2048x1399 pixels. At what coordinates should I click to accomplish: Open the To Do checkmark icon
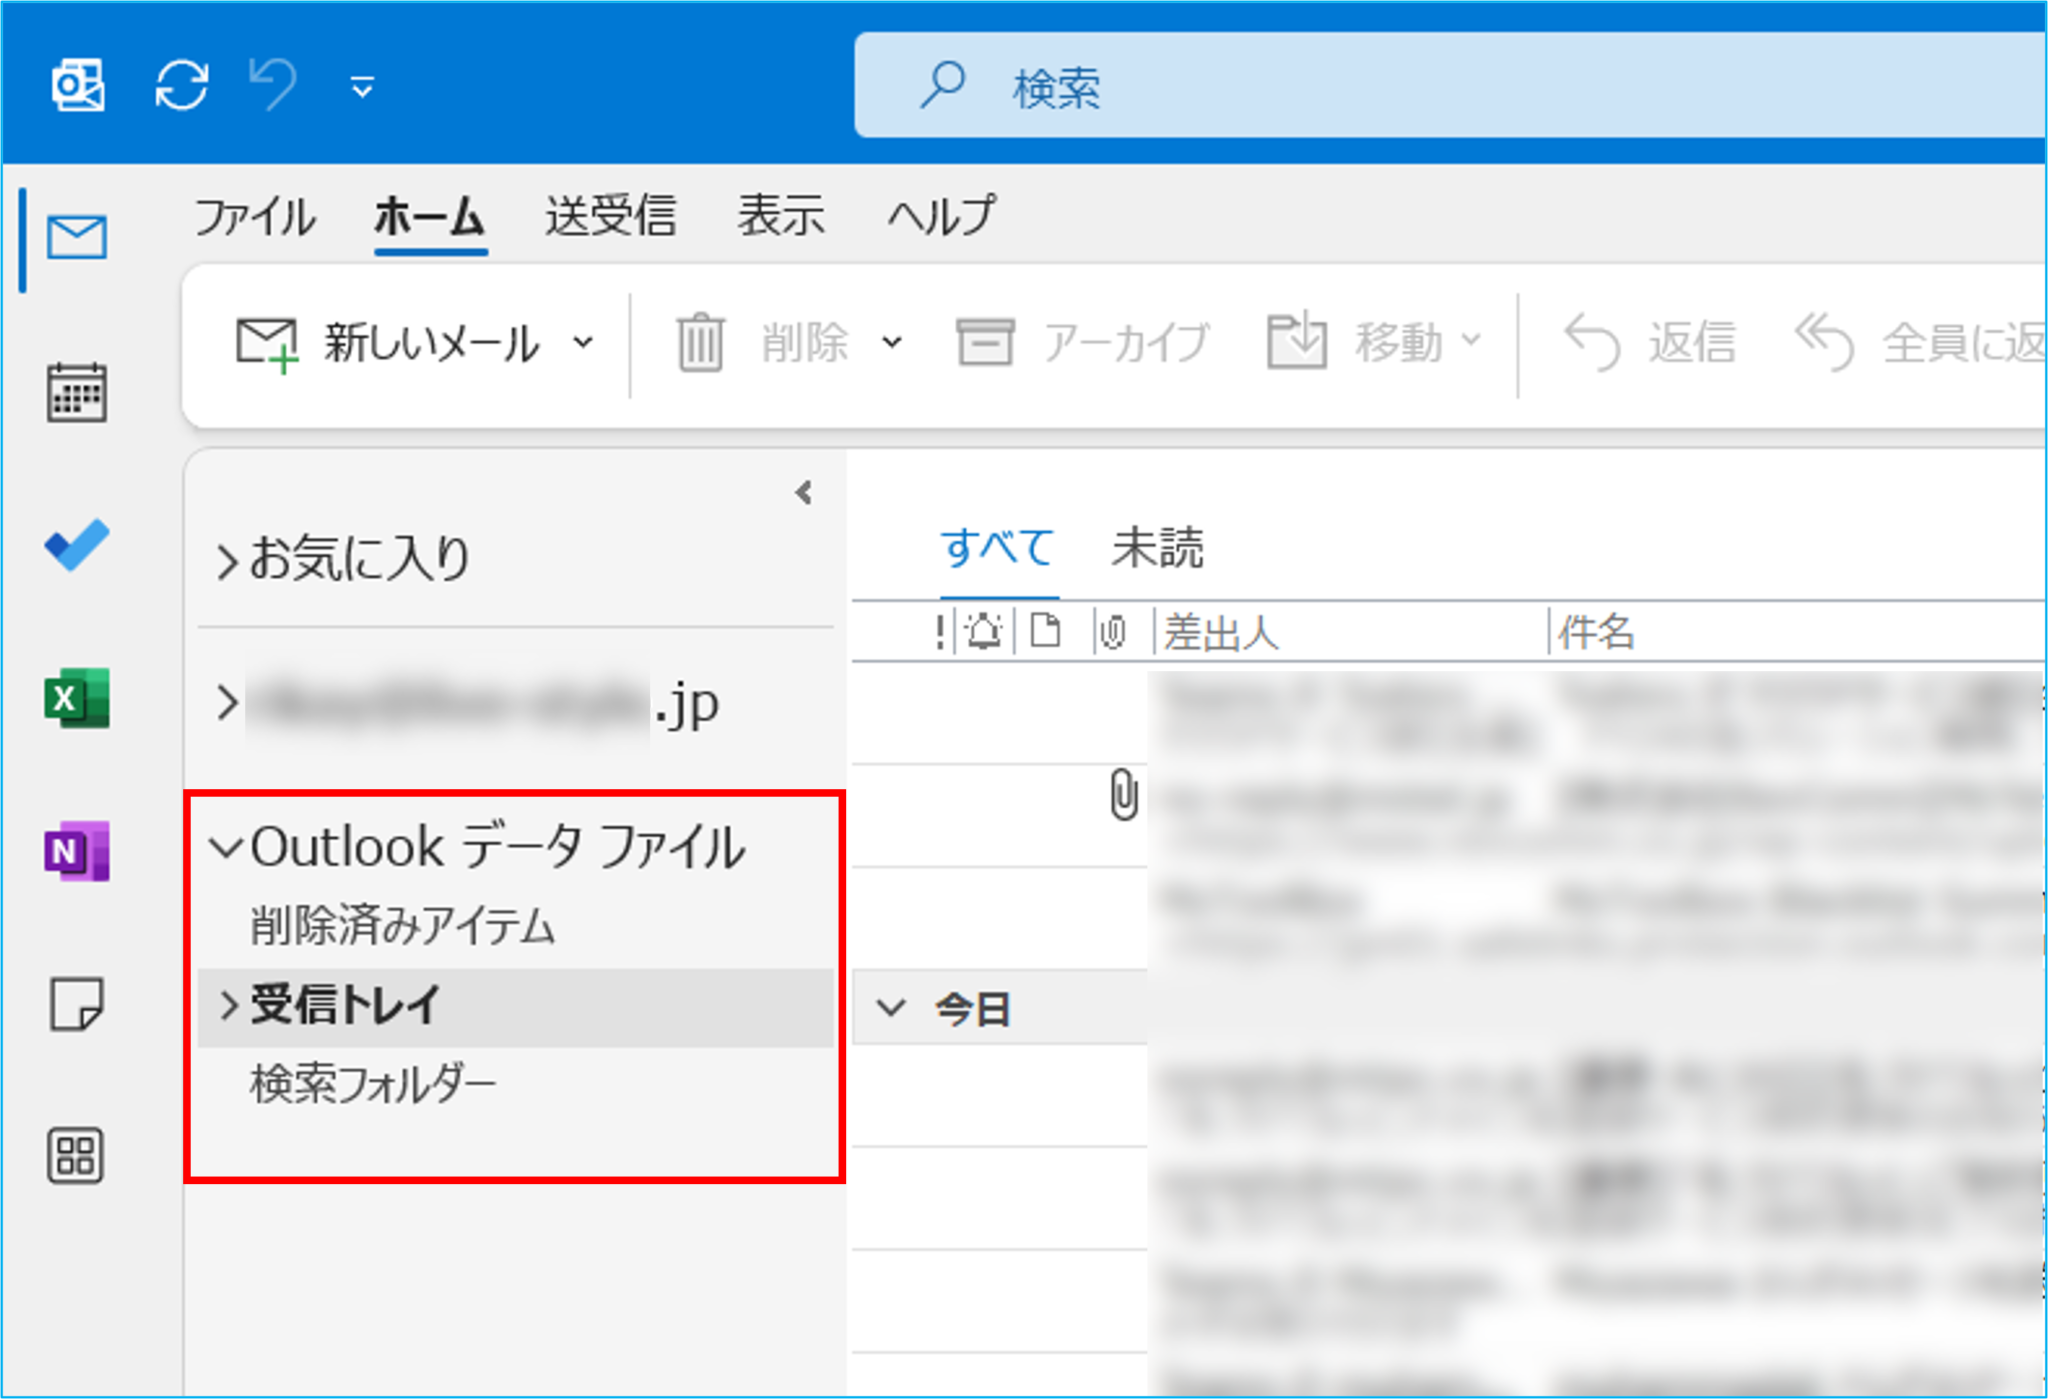pyautogui.click(x=77, y=545)
